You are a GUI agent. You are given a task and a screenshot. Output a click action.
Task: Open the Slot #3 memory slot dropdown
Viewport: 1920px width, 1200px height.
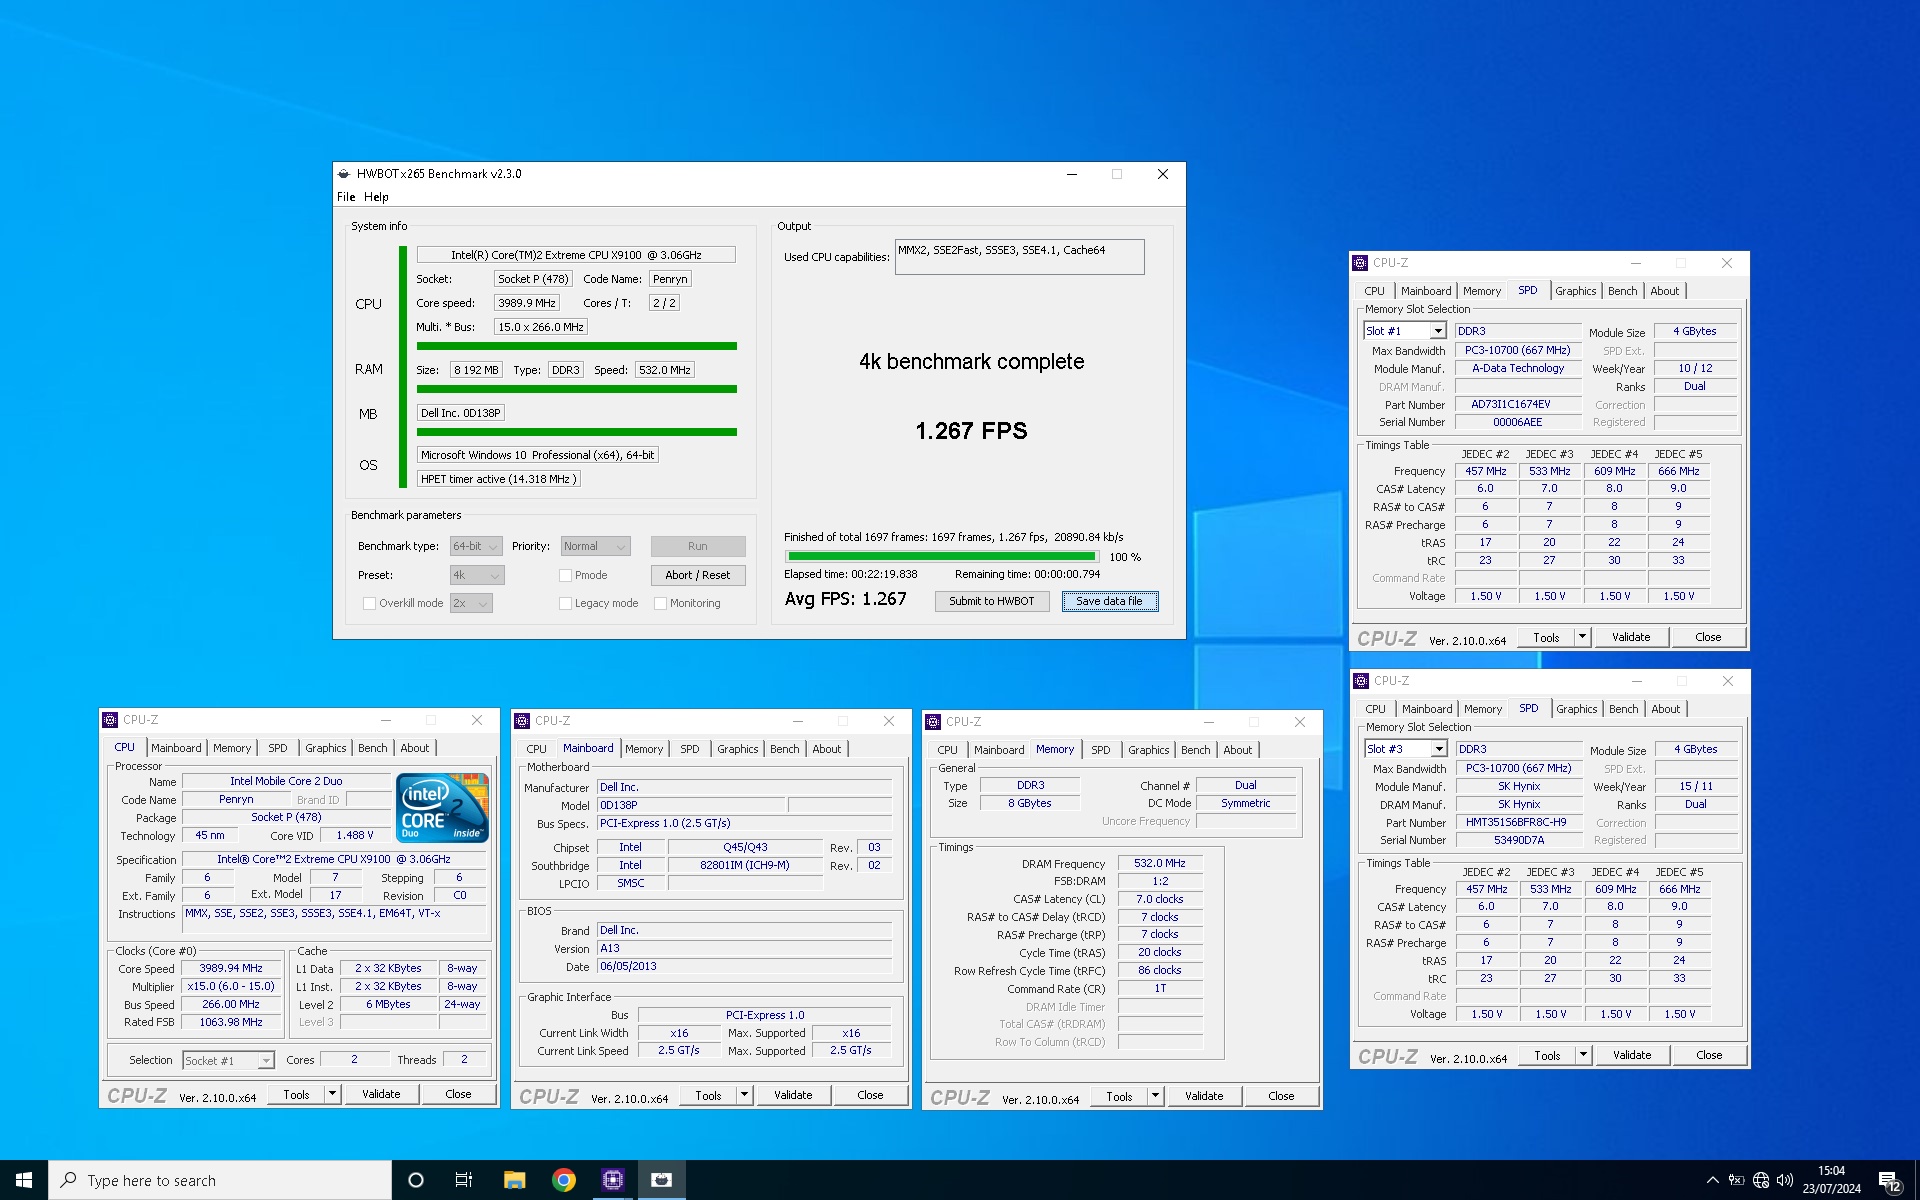[x=1405, y=749]
